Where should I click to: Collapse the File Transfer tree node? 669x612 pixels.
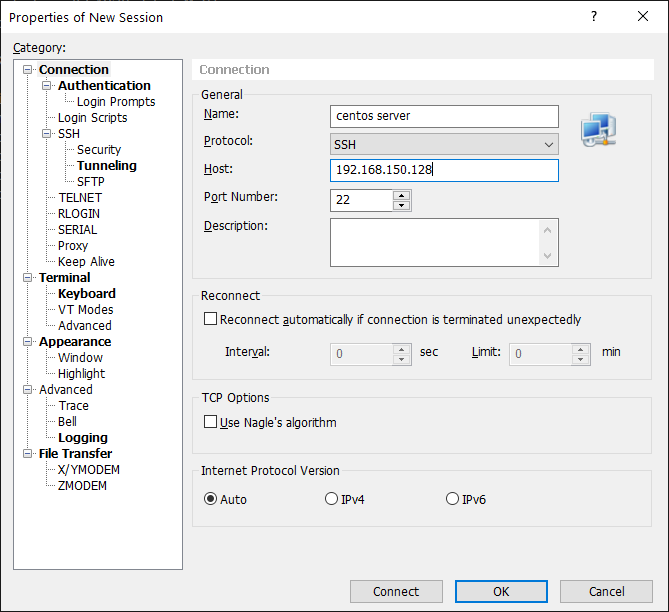tap(27, 453)
